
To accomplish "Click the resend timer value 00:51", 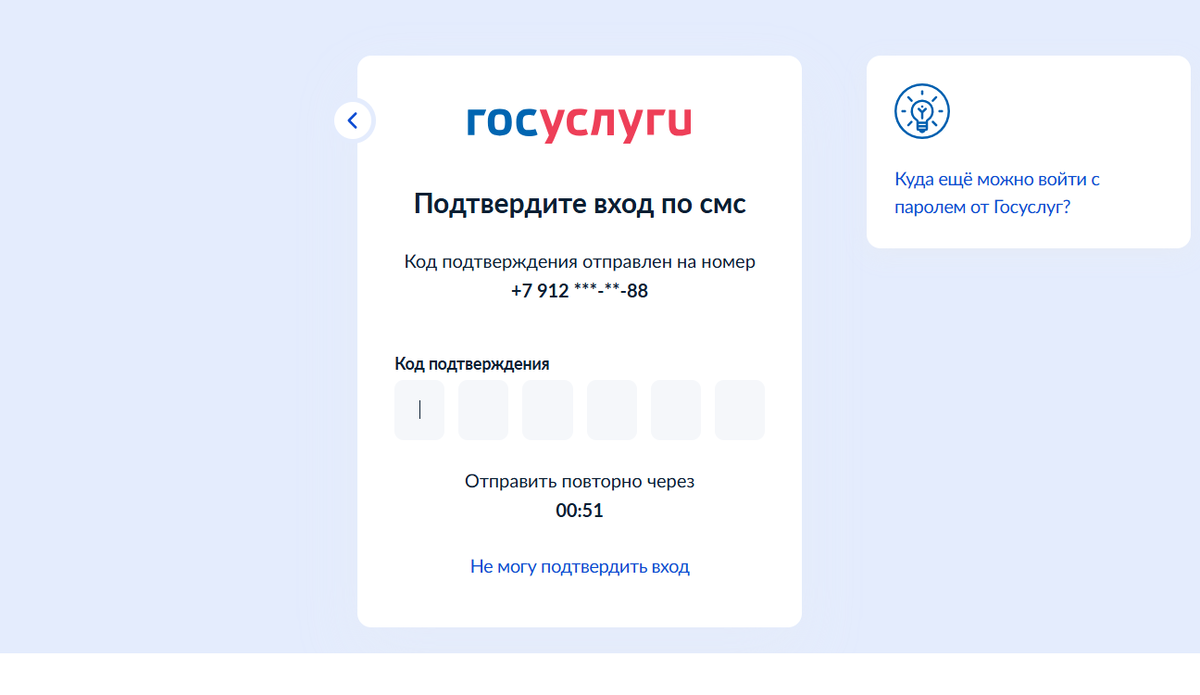I will pyautogui.click(x=580, y=511).
